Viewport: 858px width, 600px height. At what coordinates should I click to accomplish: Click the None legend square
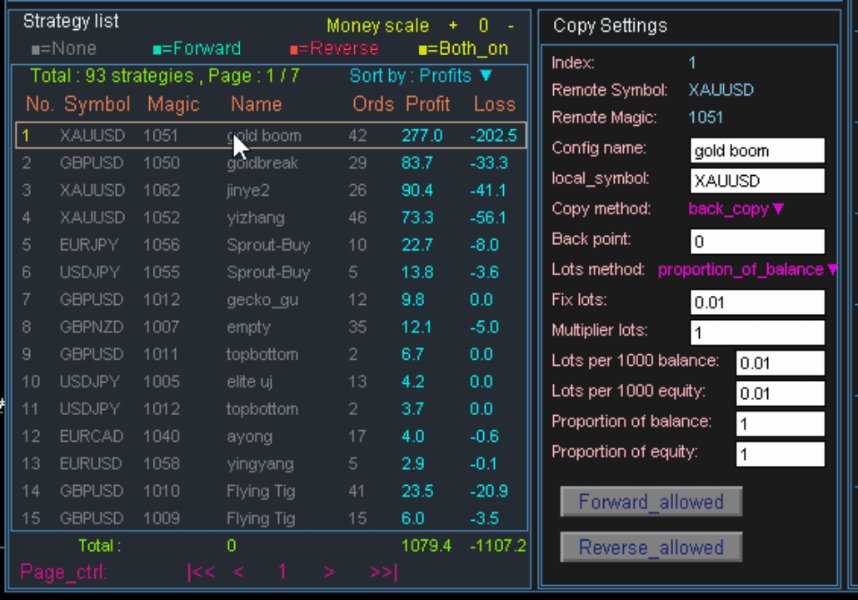coord(36,50)
